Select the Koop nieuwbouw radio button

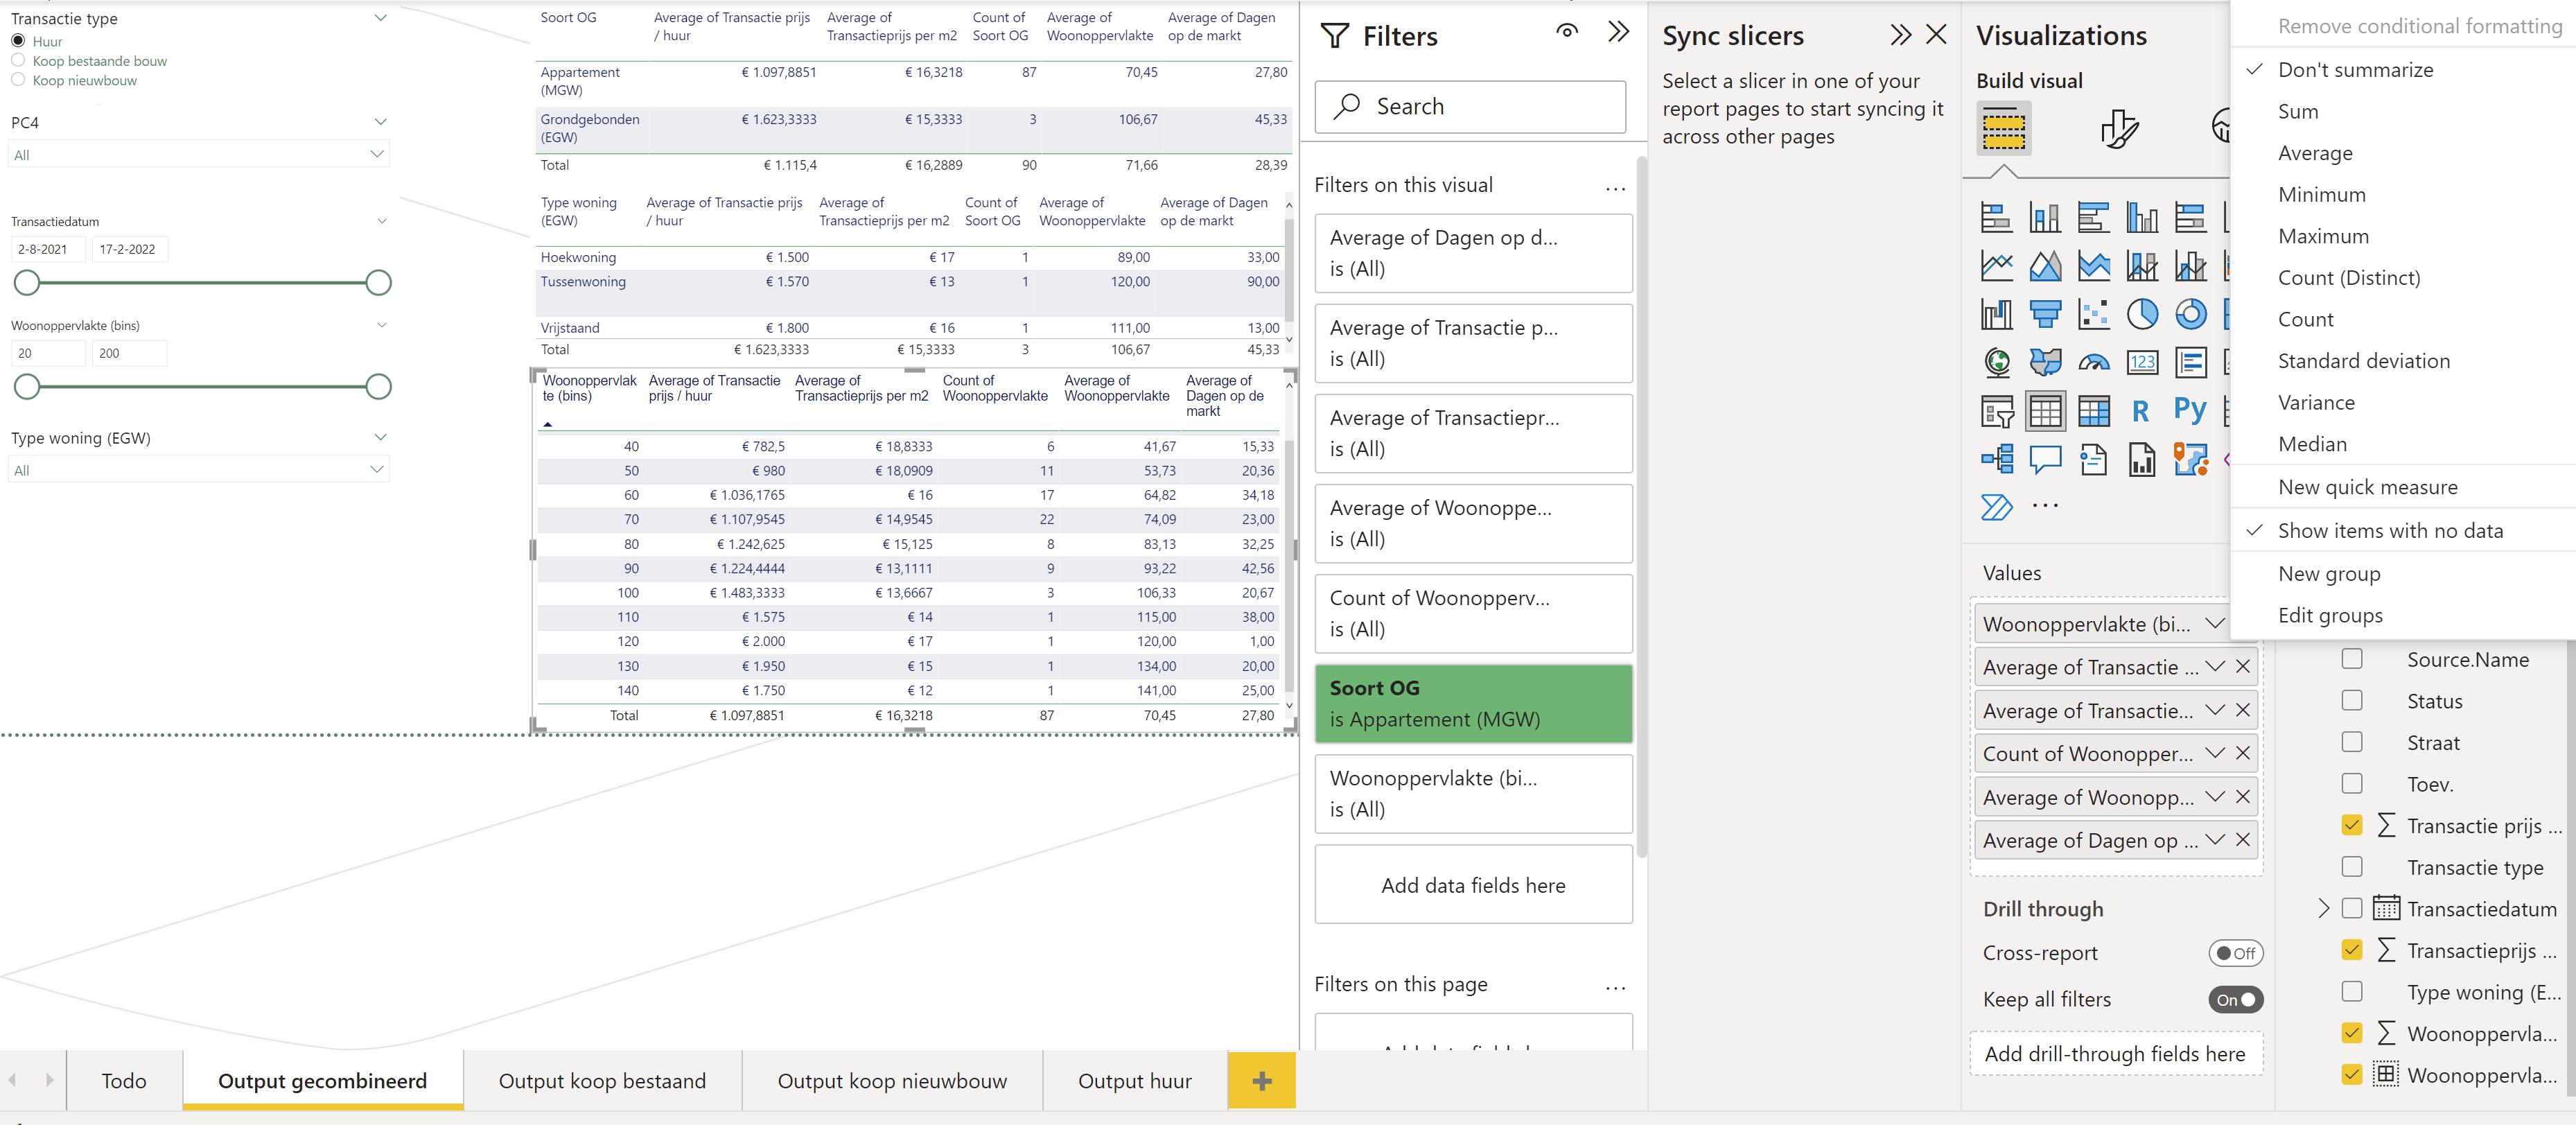pyautogui.click(x=18, y=80)
